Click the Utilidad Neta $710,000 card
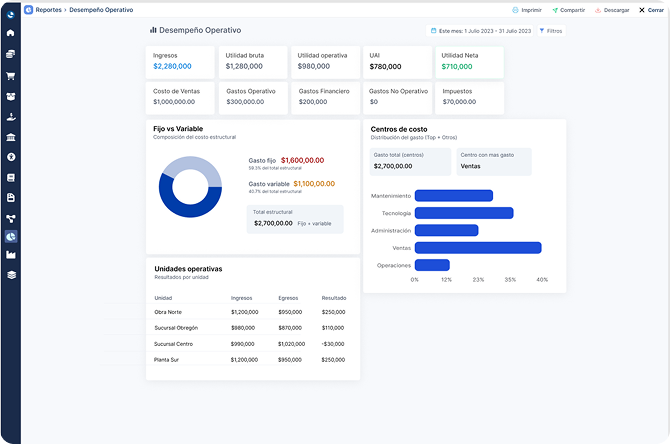The image size is (670, 444). 469,61
